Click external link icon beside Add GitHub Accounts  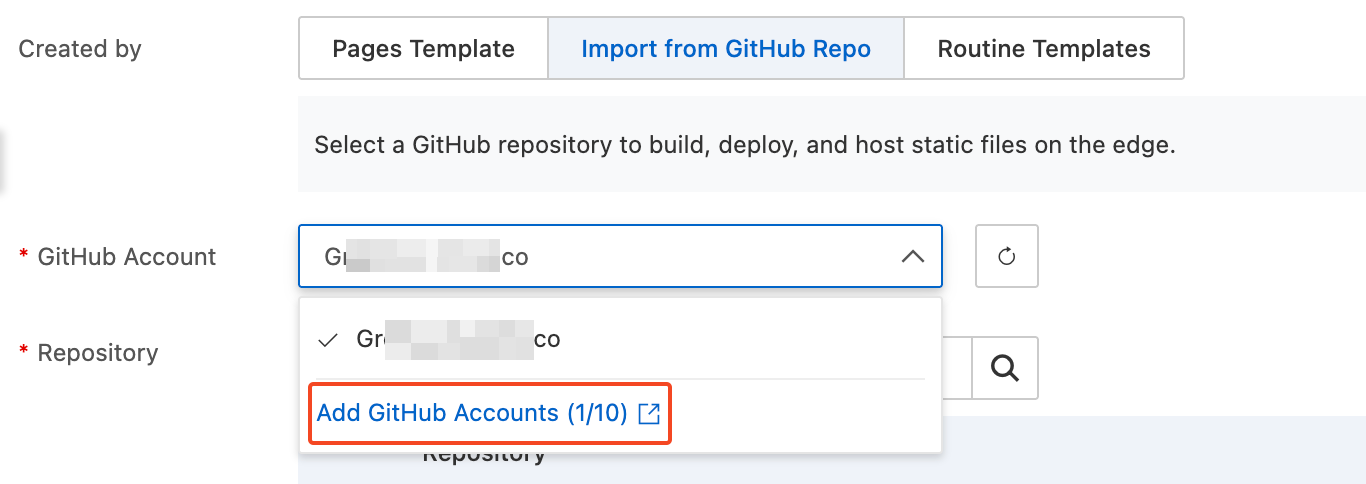pos(649,413)
